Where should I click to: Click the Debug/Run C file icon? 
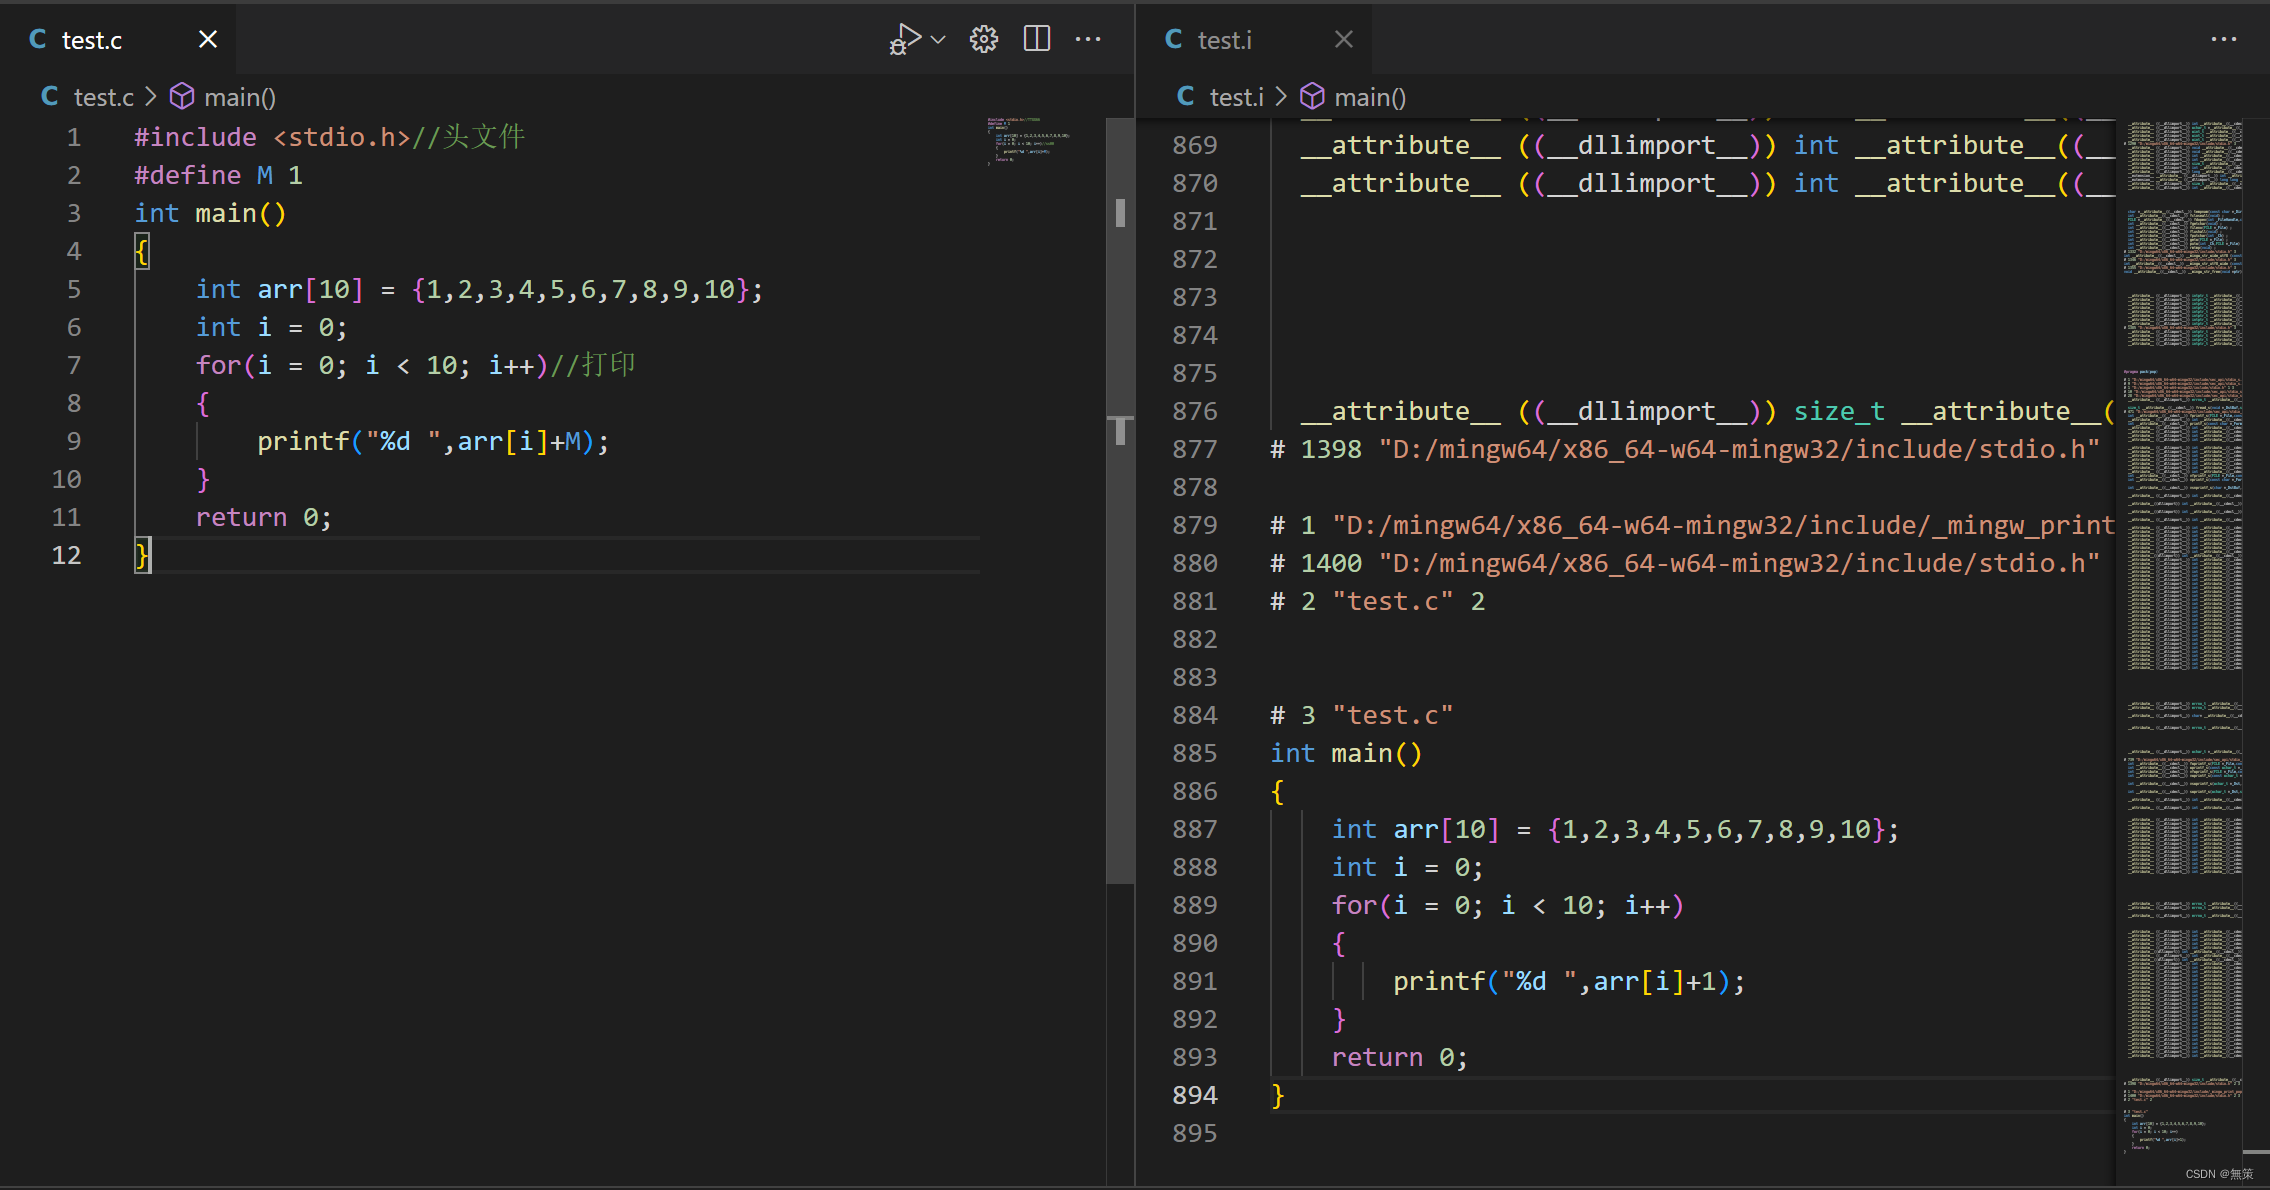(x=904, y=40)
